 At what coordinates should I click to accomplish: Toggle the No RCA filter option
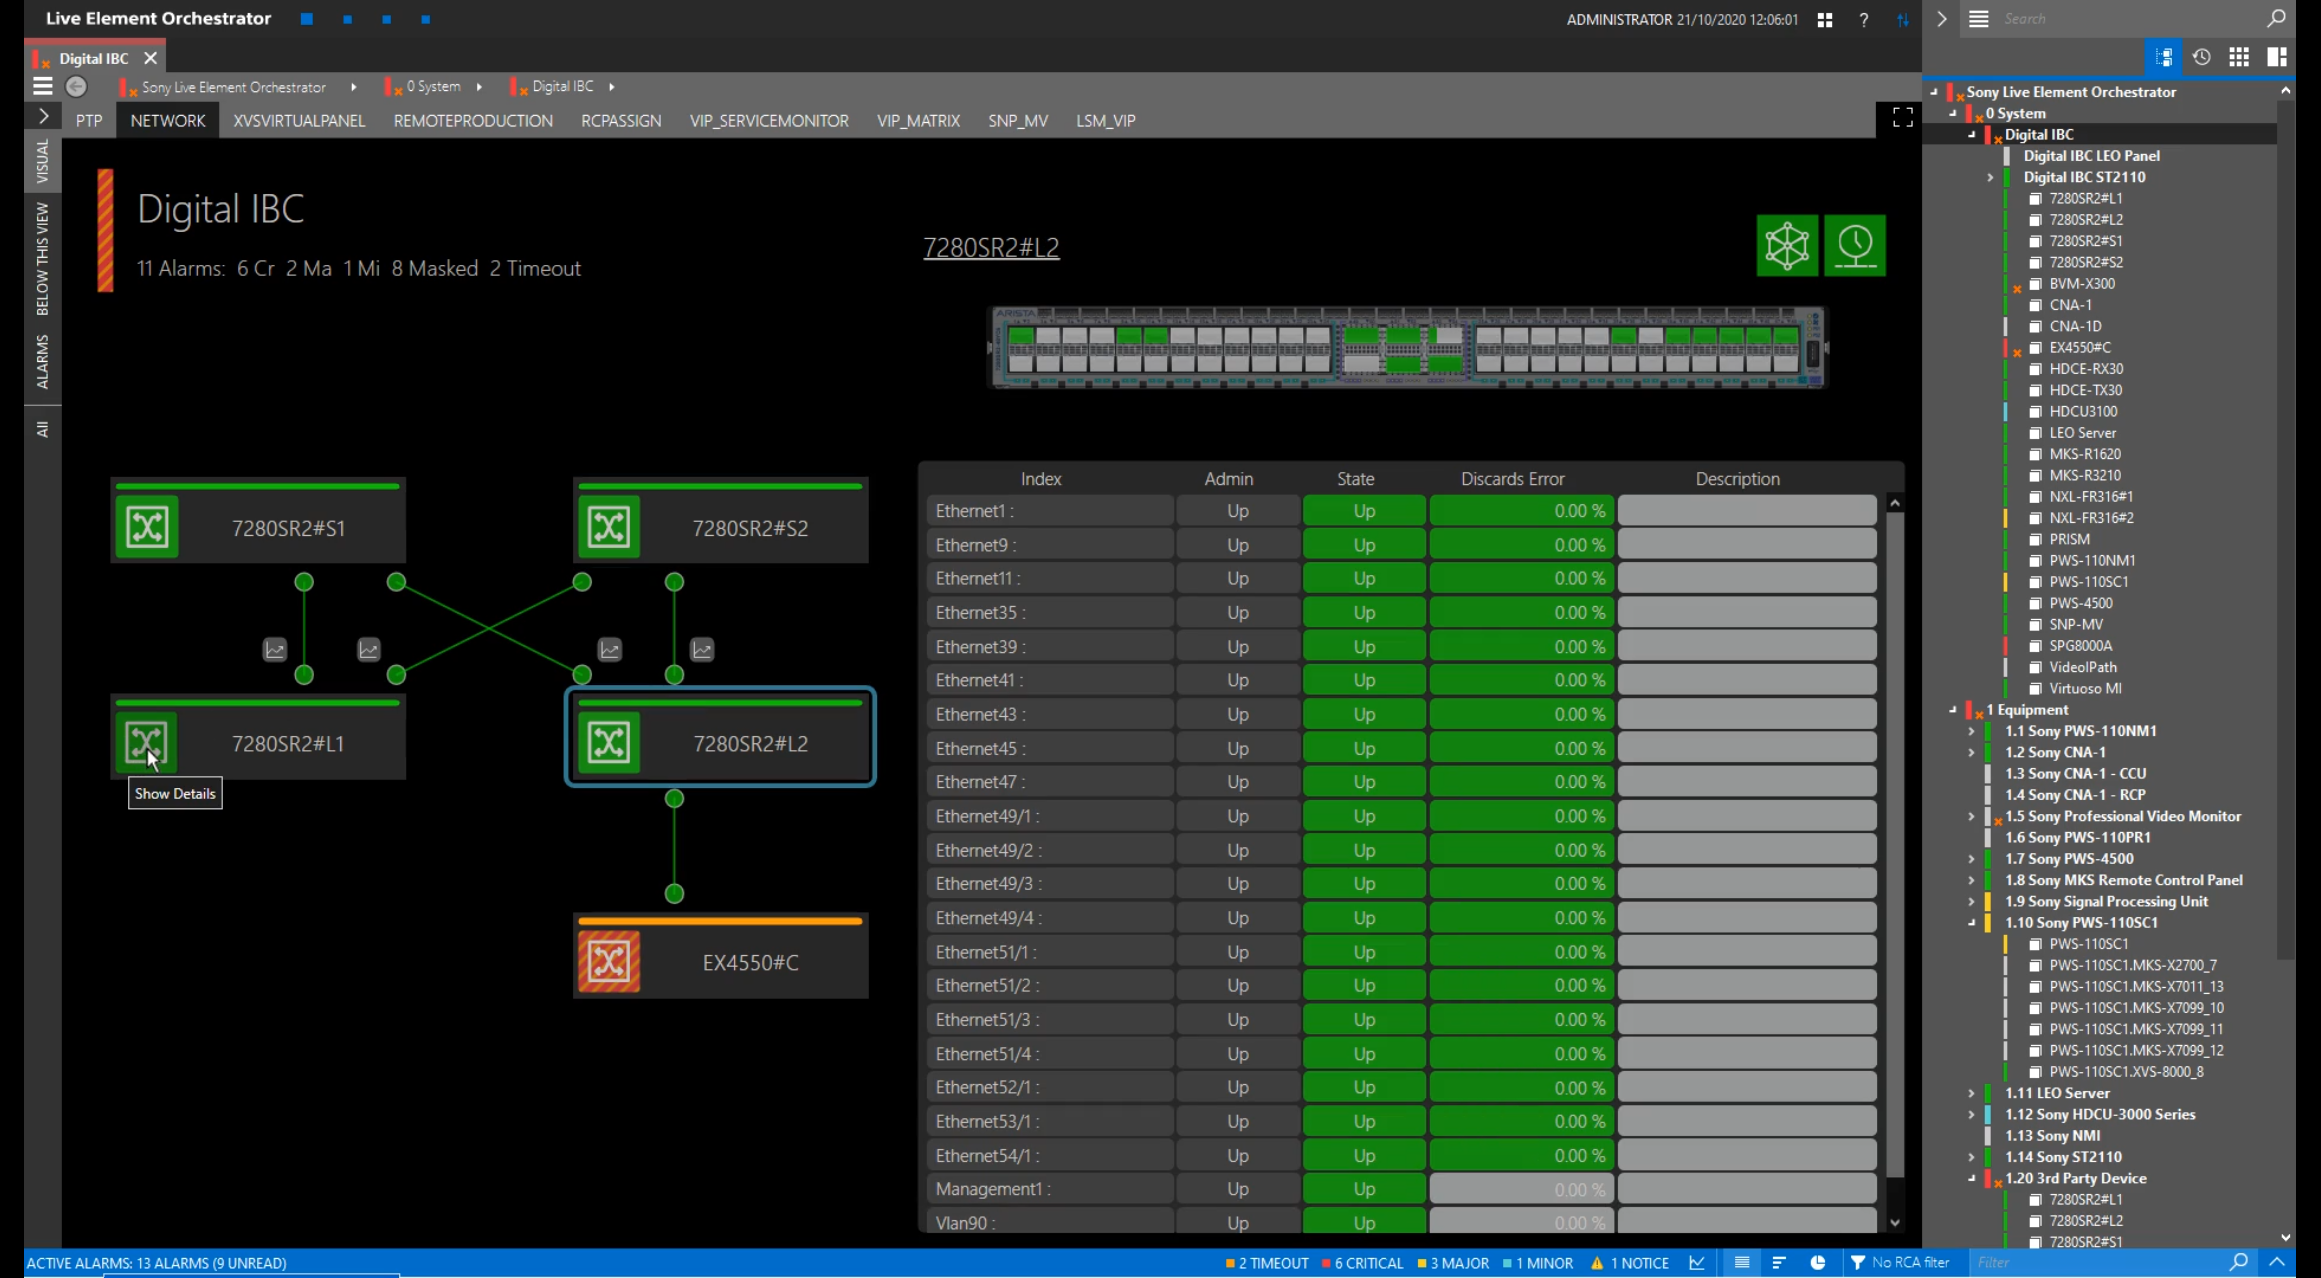1899,1263
